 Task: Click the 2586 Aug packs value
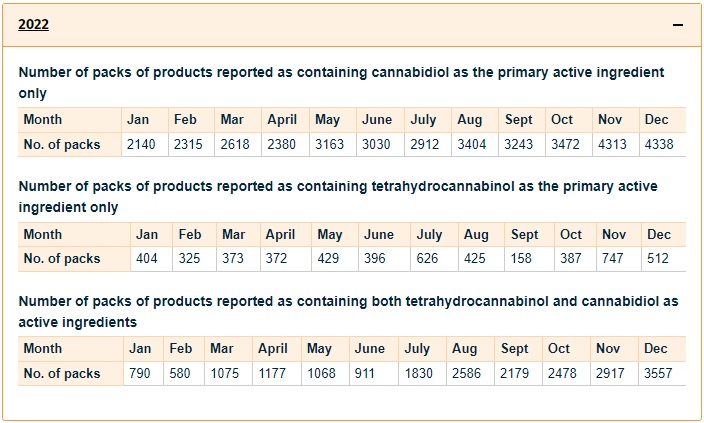click(x=465, y=374)
